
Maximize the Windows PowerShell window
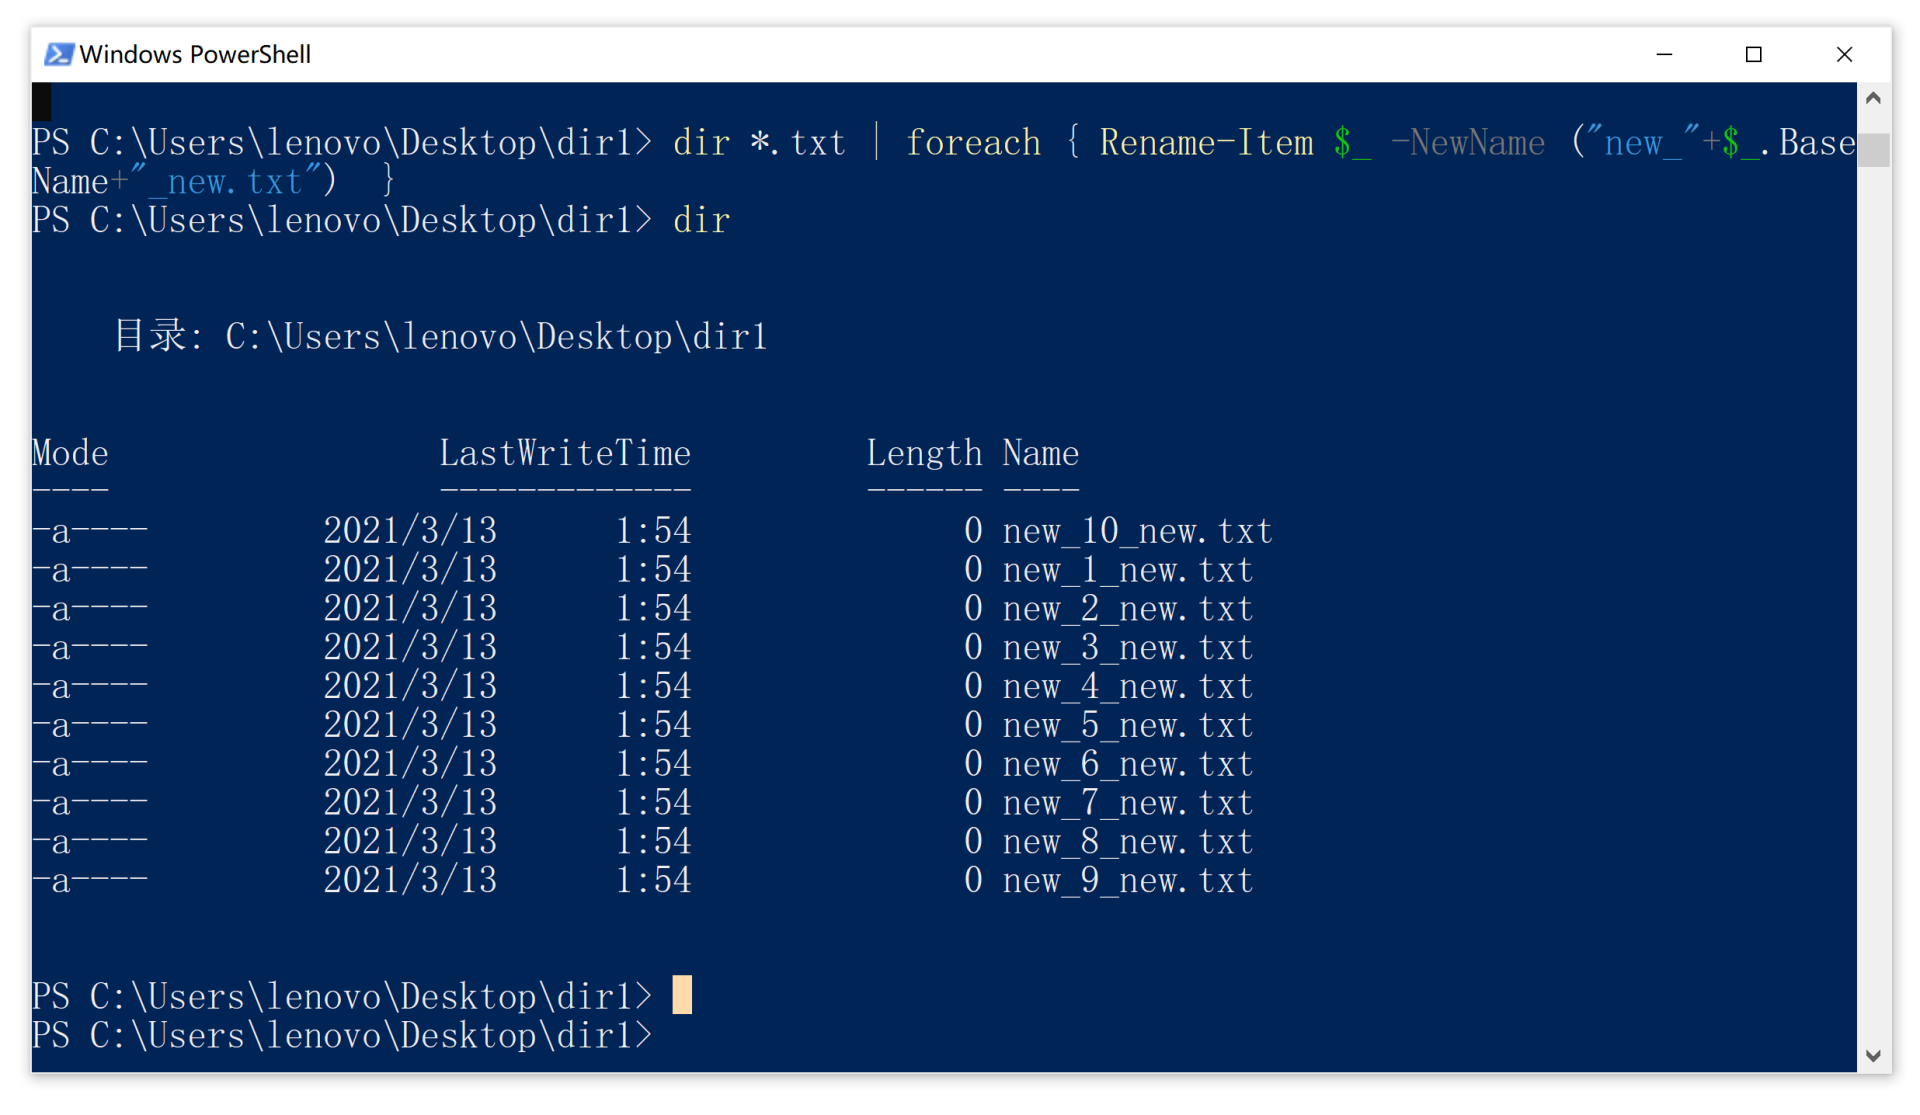coord(1754,54)
